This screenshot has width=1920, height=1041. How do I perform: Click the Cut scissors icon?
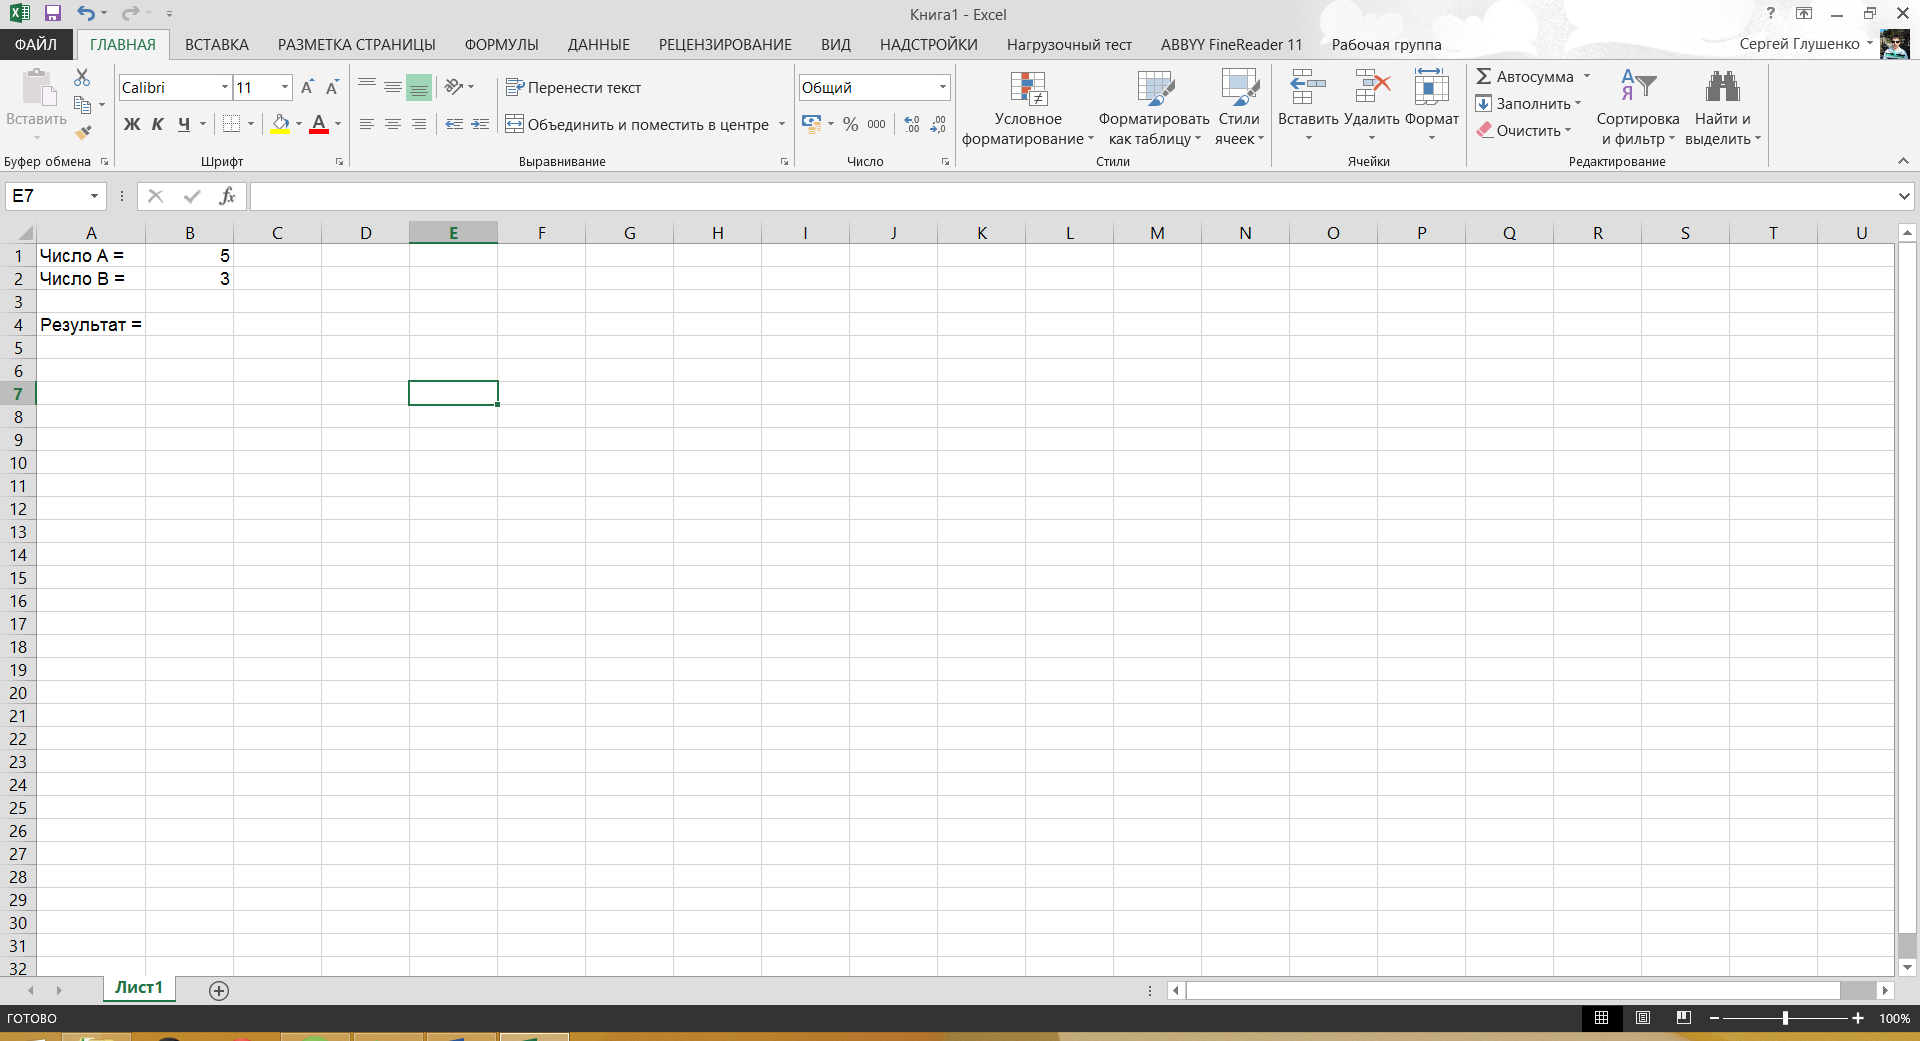[x=82, y=77]
